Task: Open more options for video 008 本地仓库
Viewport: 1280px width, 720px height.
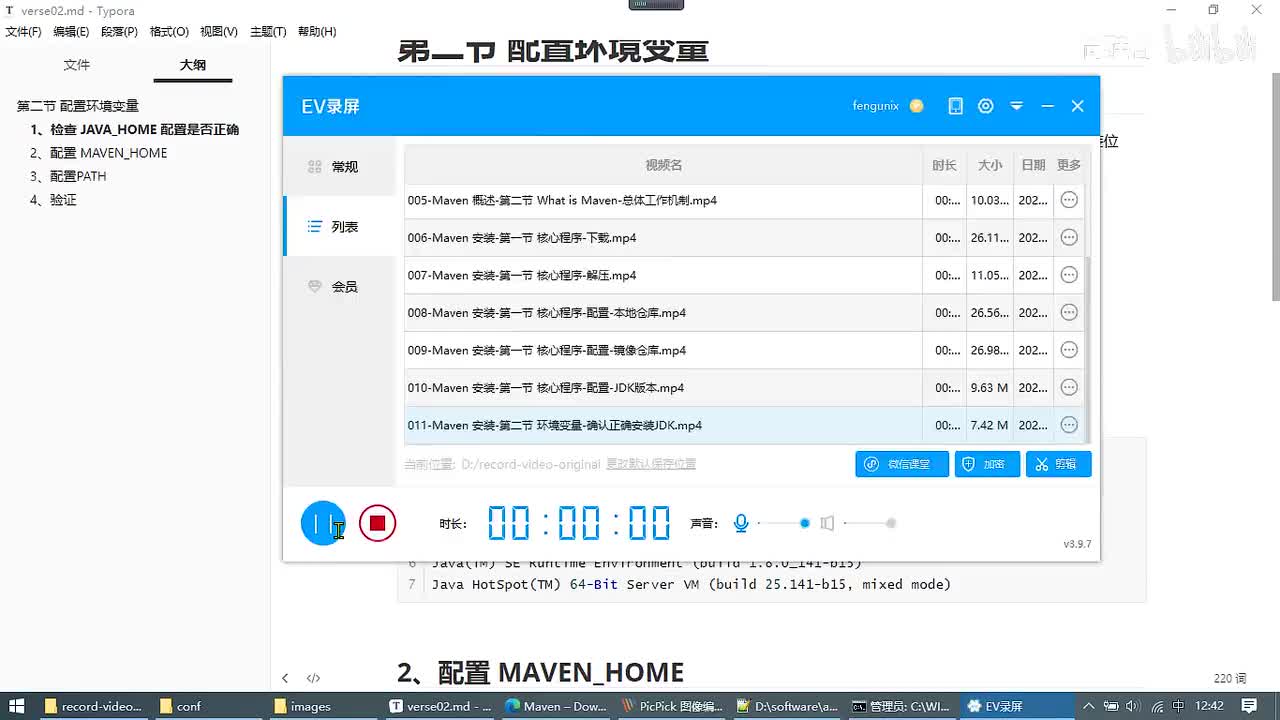Action: [x=1069, y=313]
